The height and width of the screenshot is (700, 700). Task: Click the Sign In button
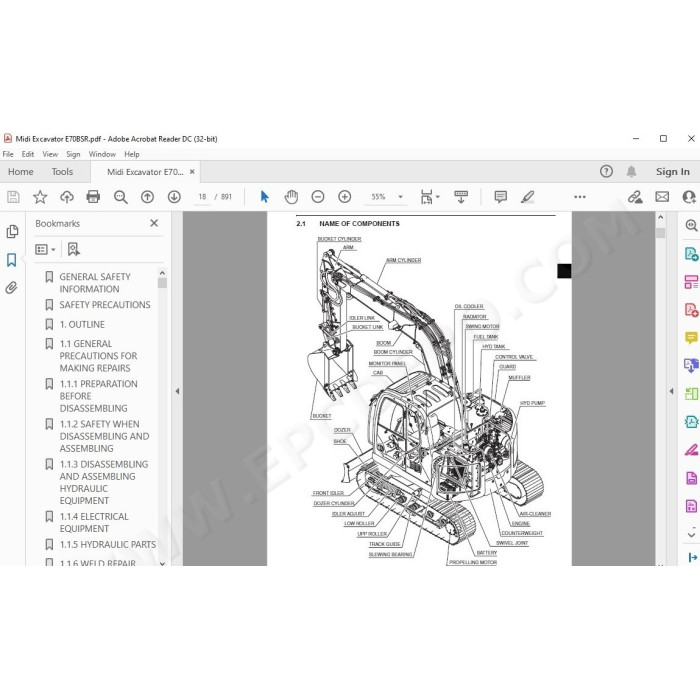(672, 171)
